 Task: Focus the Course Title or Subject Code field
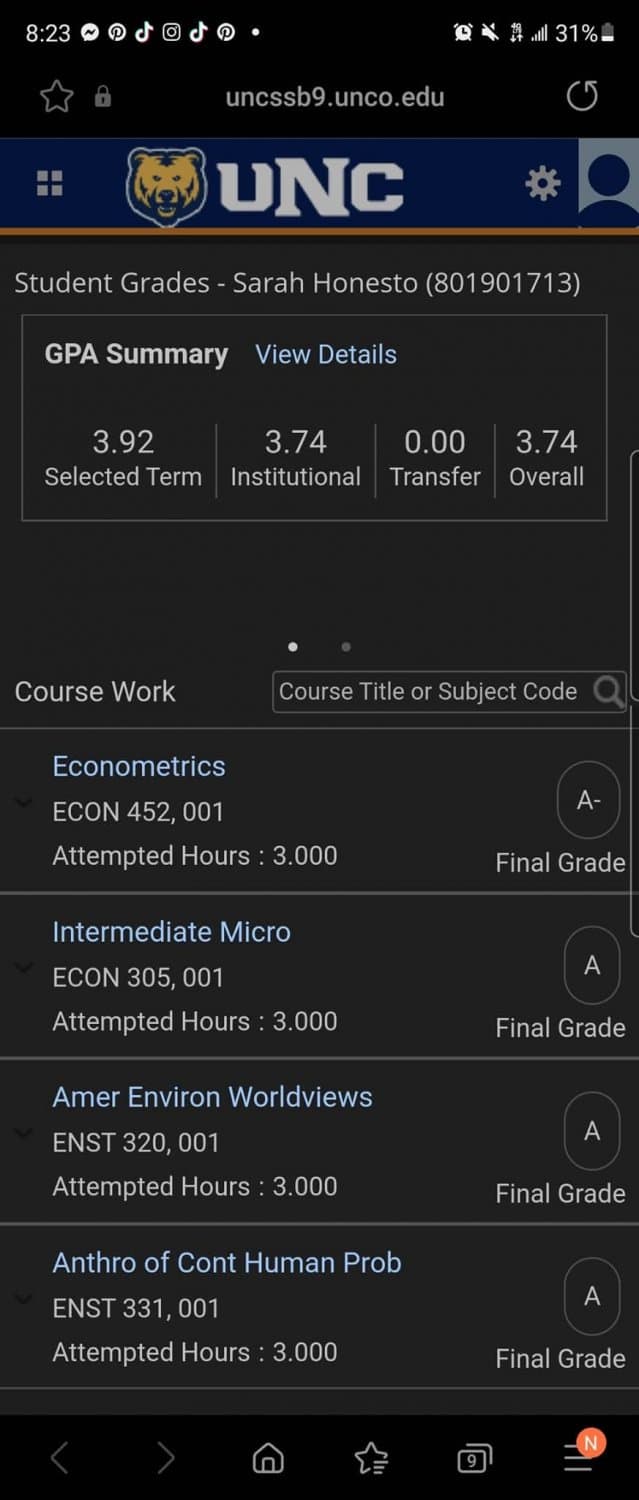[430, 691]
